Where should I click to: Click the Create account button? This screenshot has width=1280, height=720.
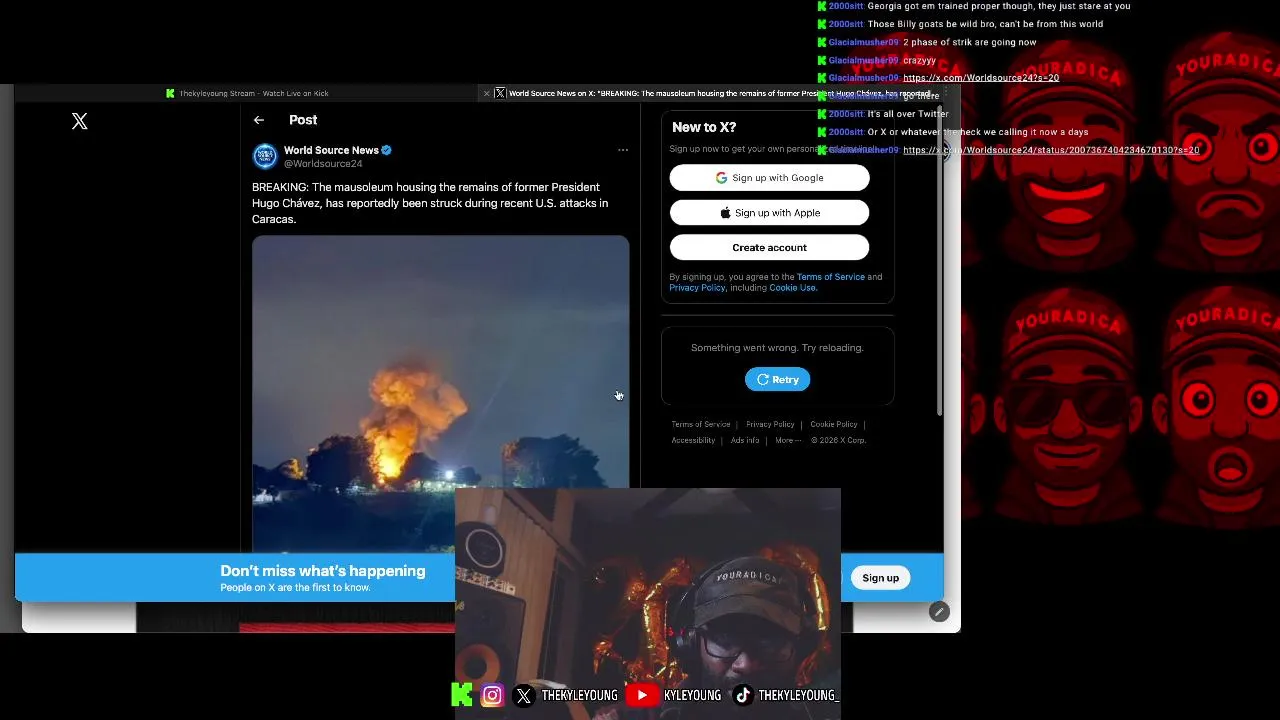pyautogui.click(x=769, y=247)
